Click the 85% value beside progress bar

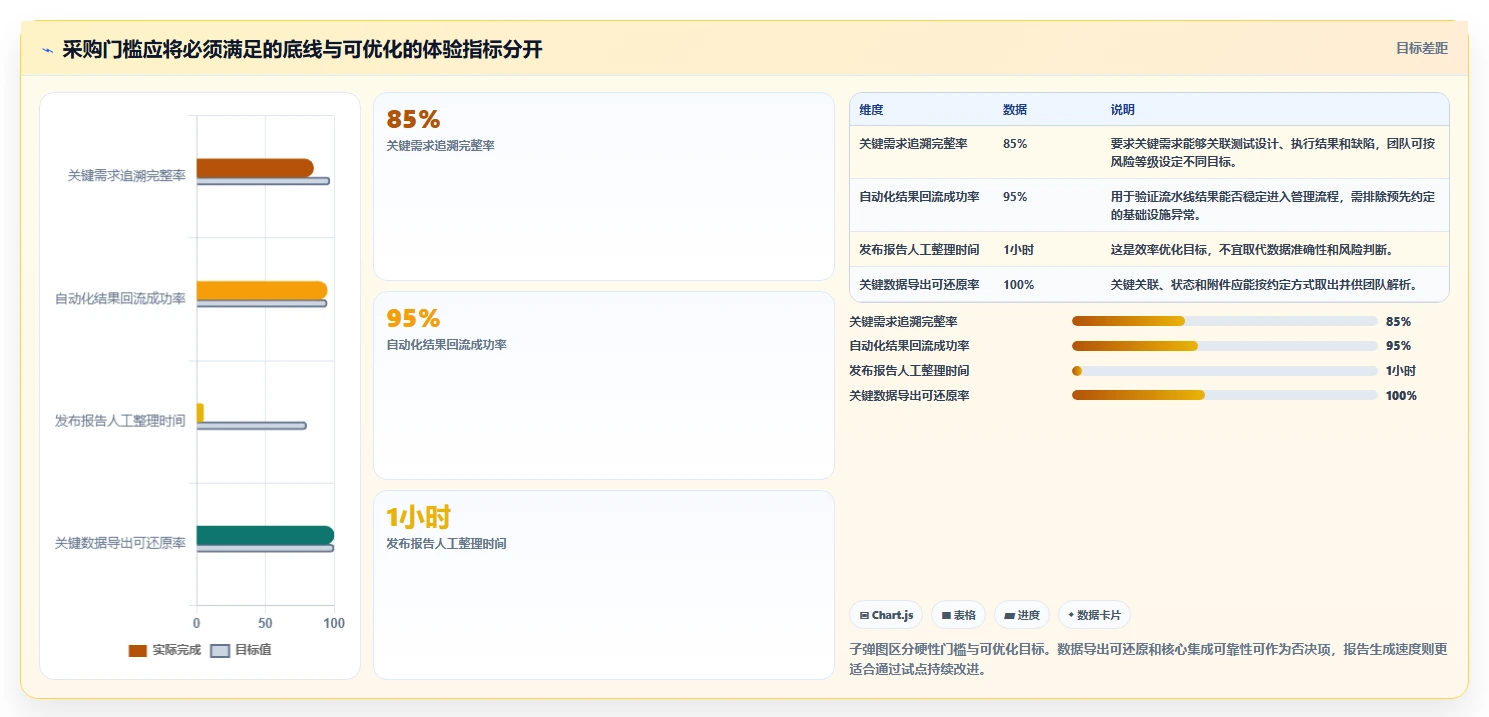pyautogui.click(x=1398, y=321)
